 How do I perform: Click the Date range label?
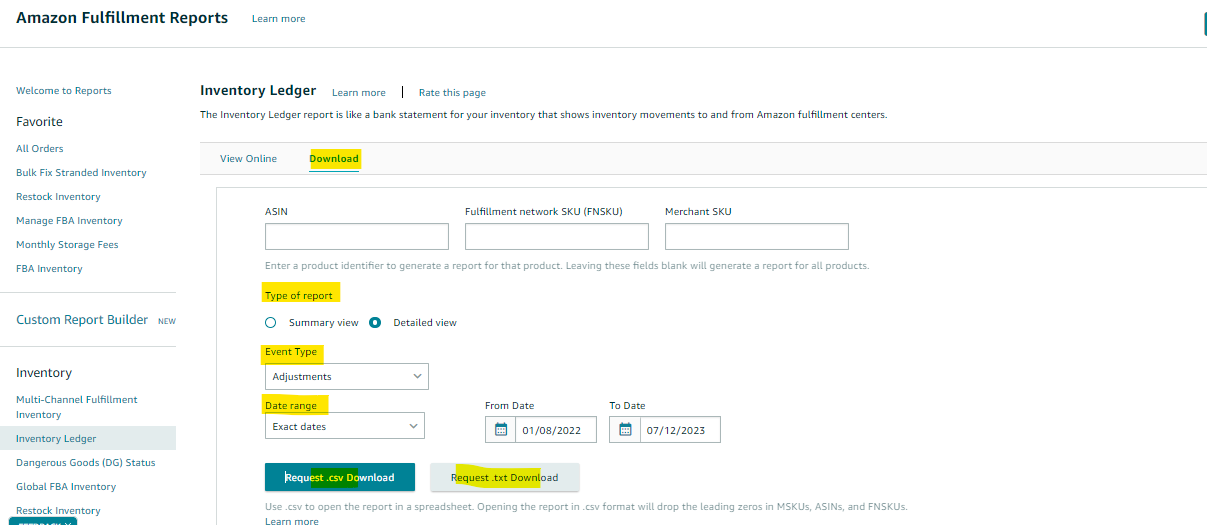pos(291,405)
